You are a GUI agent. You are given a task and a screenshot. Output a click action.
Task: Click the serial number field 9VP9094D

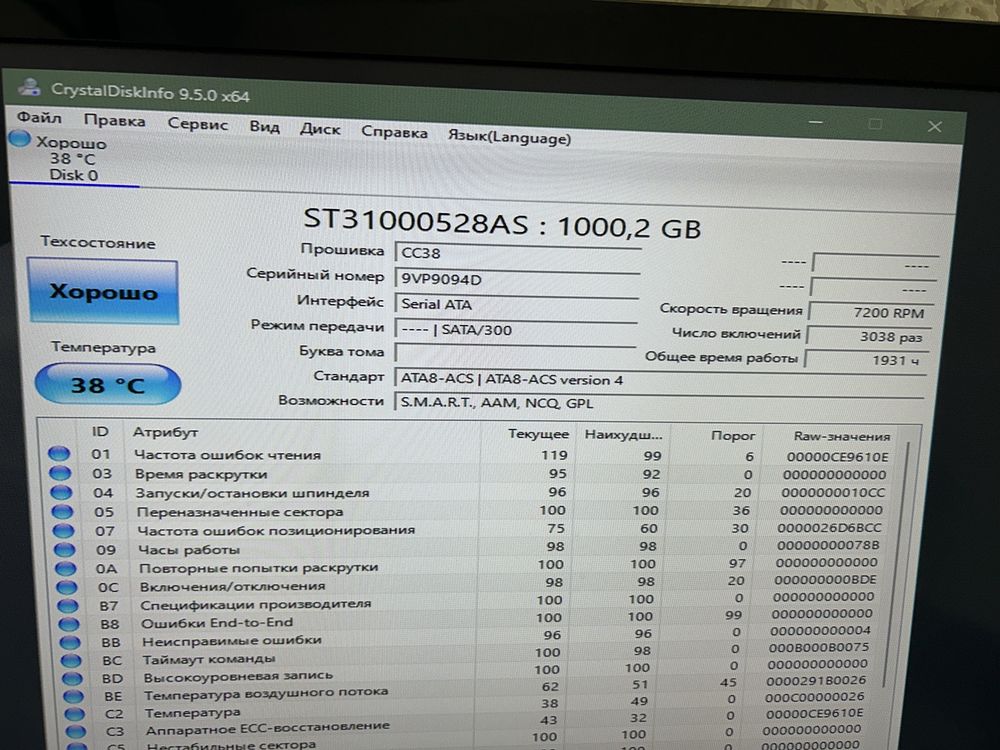(x=517, y=279)
